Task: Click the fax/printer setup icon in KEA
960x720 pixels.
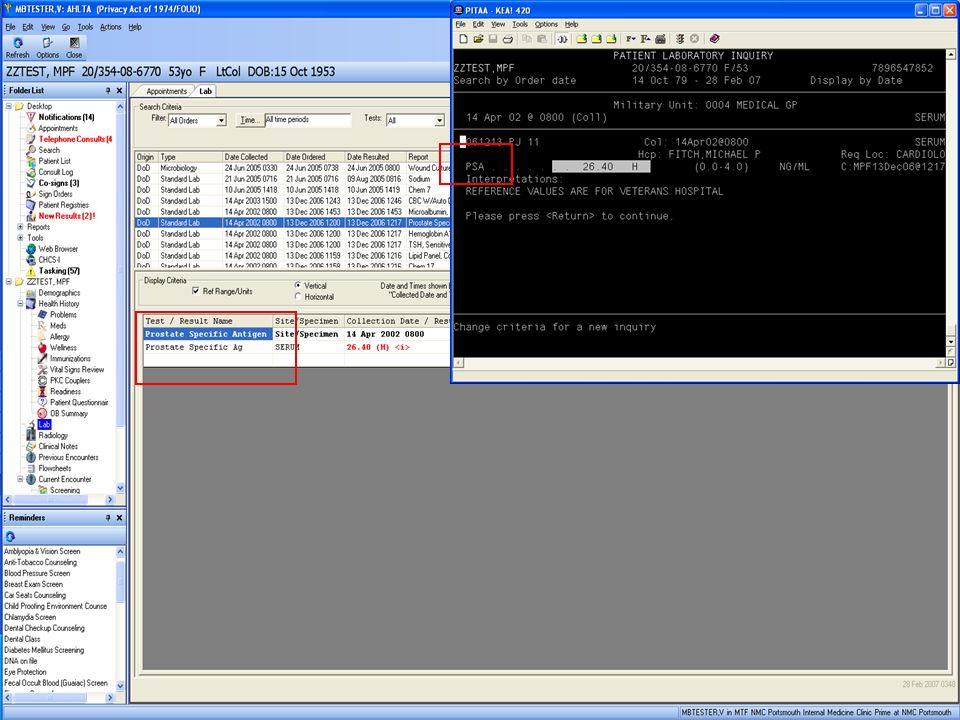Action: (660, 39)
